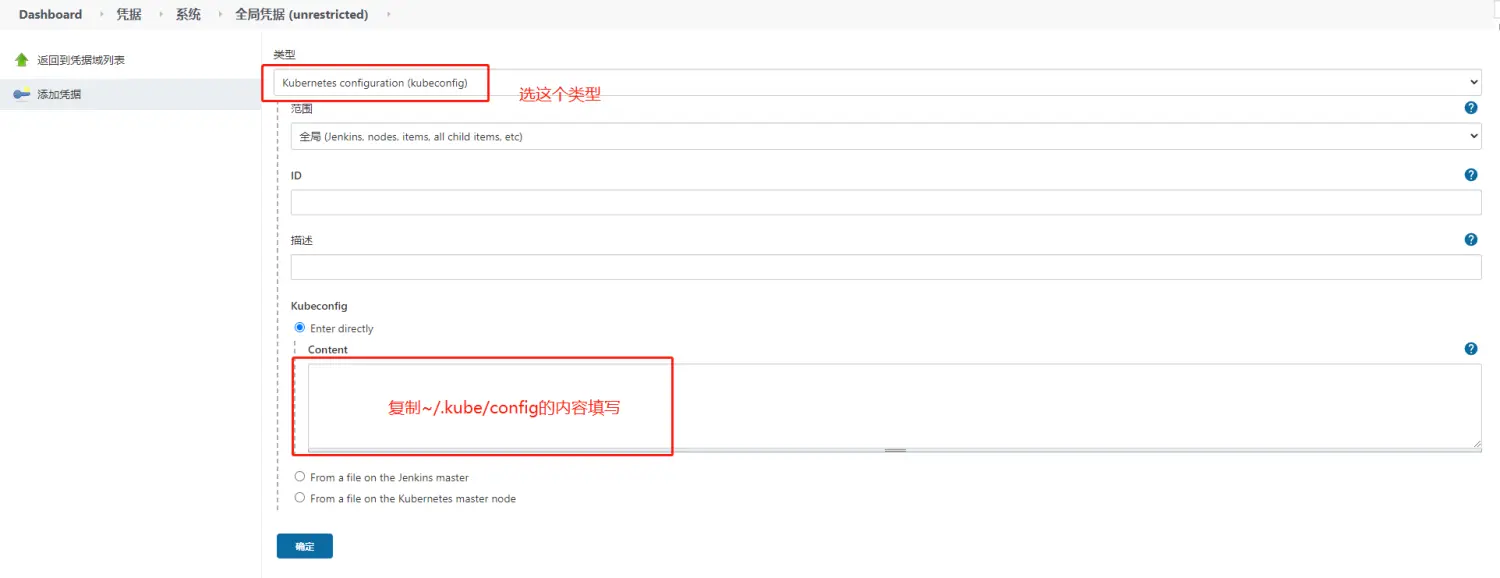
Task: Open 全局凭据 (unrestricted) breadcrumb
Action: tap(301, 15)
